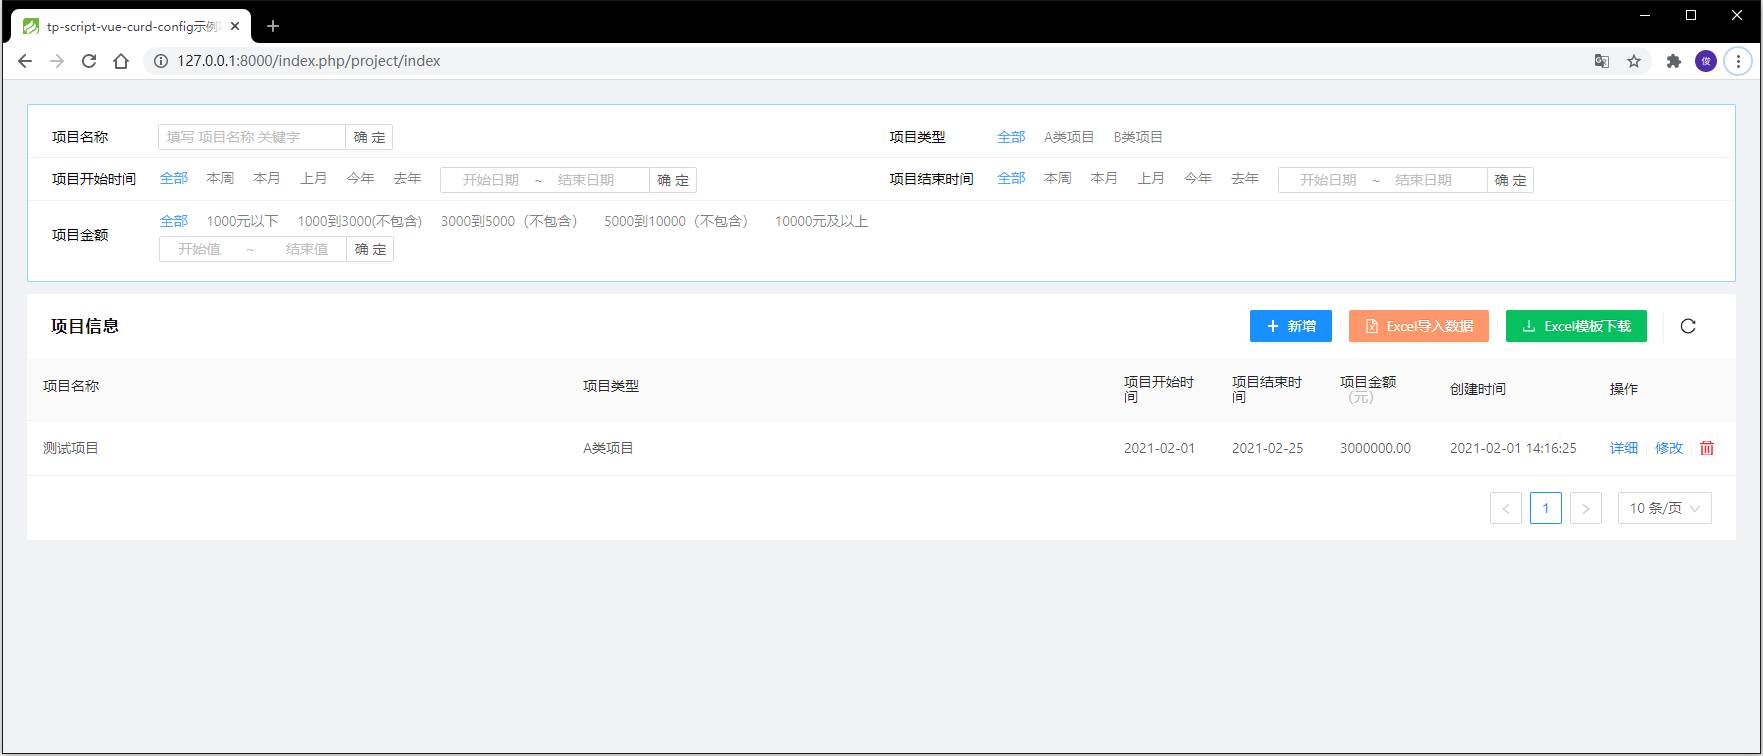Go to next page of results
This screenshot has height=756, width=1763.
pyautogui.click(x=1586, y=508)
